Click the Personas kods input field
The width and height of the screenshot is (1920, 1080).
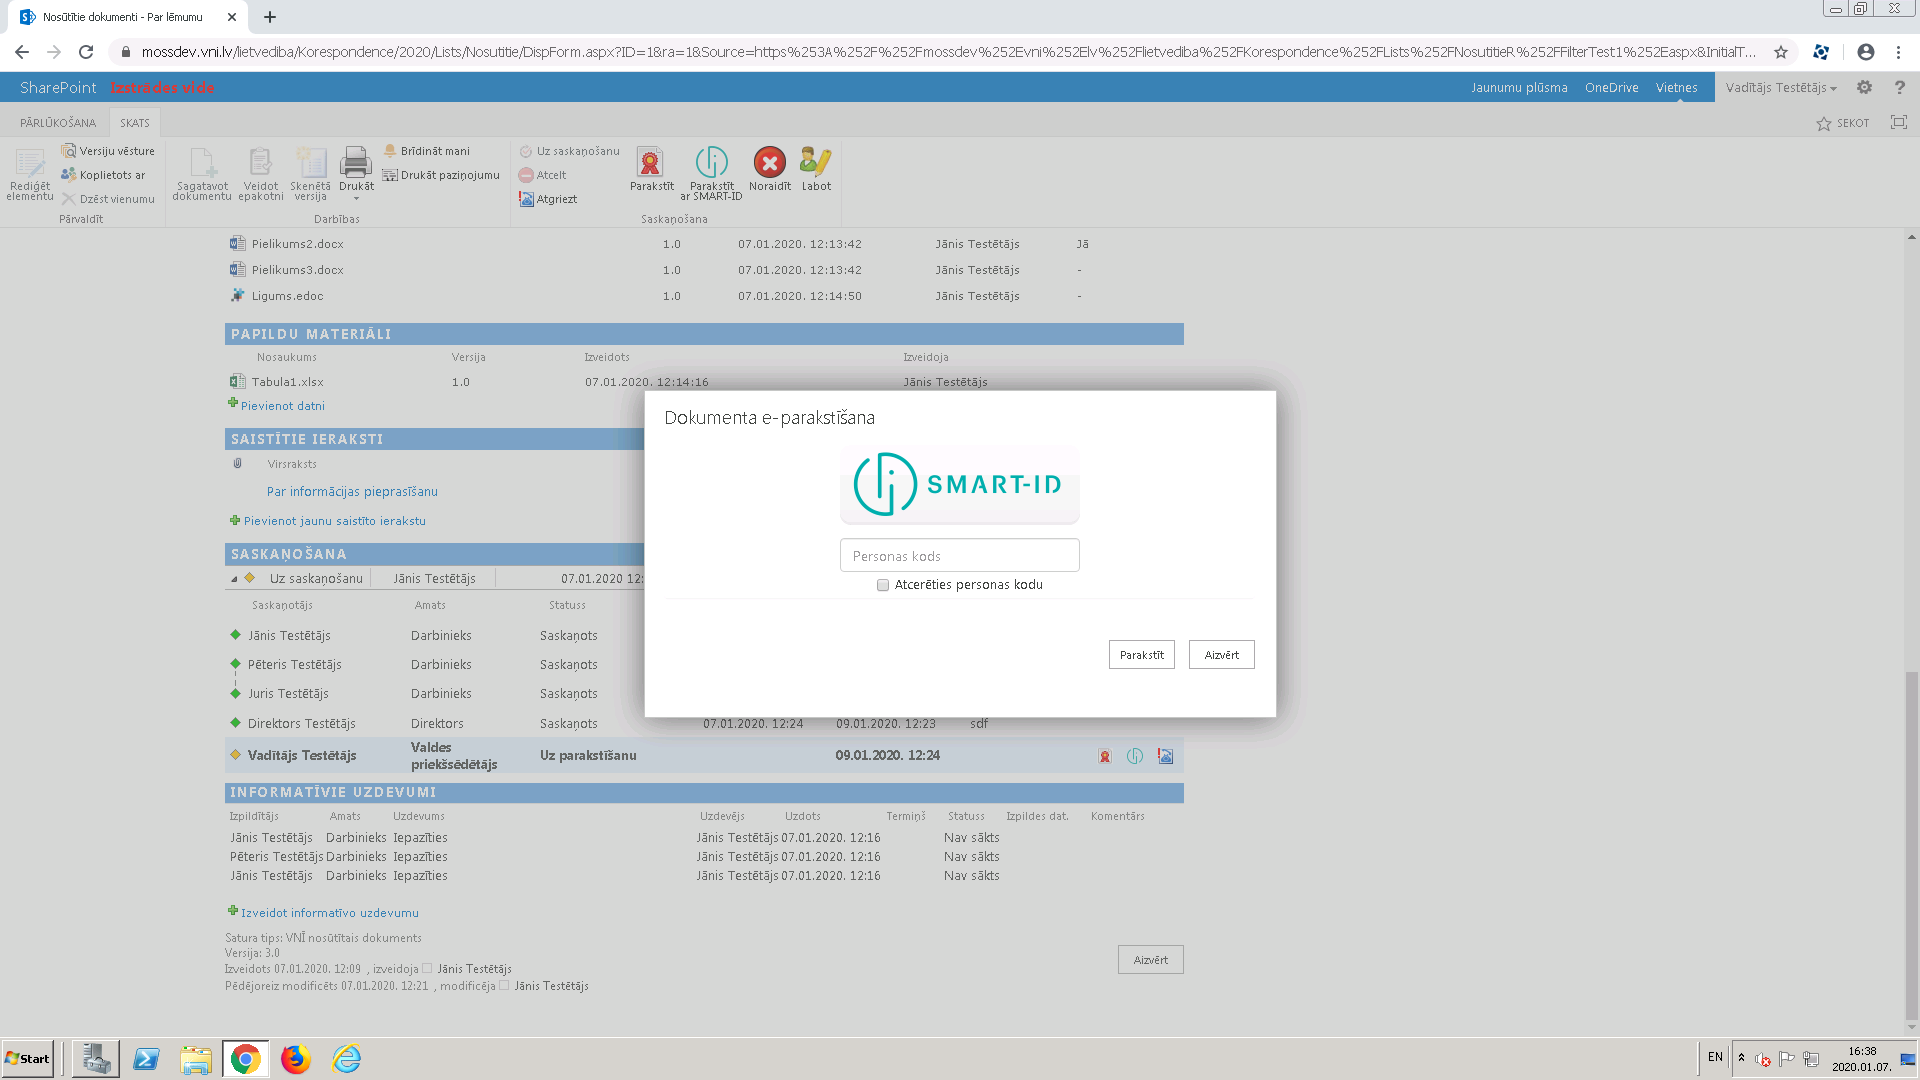click(x=959, y=556)
